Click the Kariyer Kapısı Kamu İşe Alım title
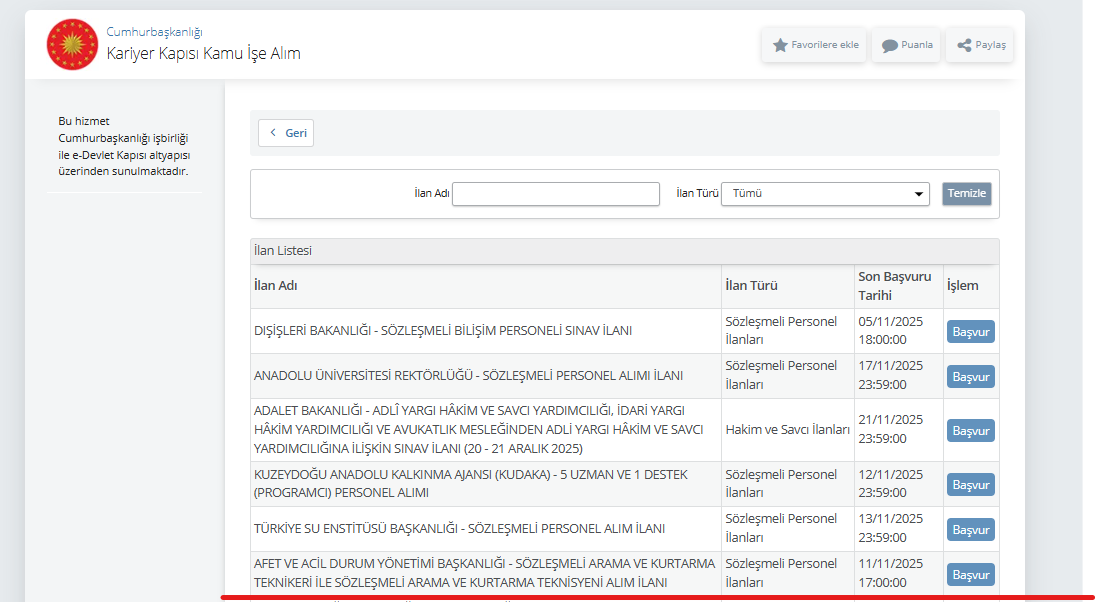This screenshot has height=602, width=1095. click(203, 54)
